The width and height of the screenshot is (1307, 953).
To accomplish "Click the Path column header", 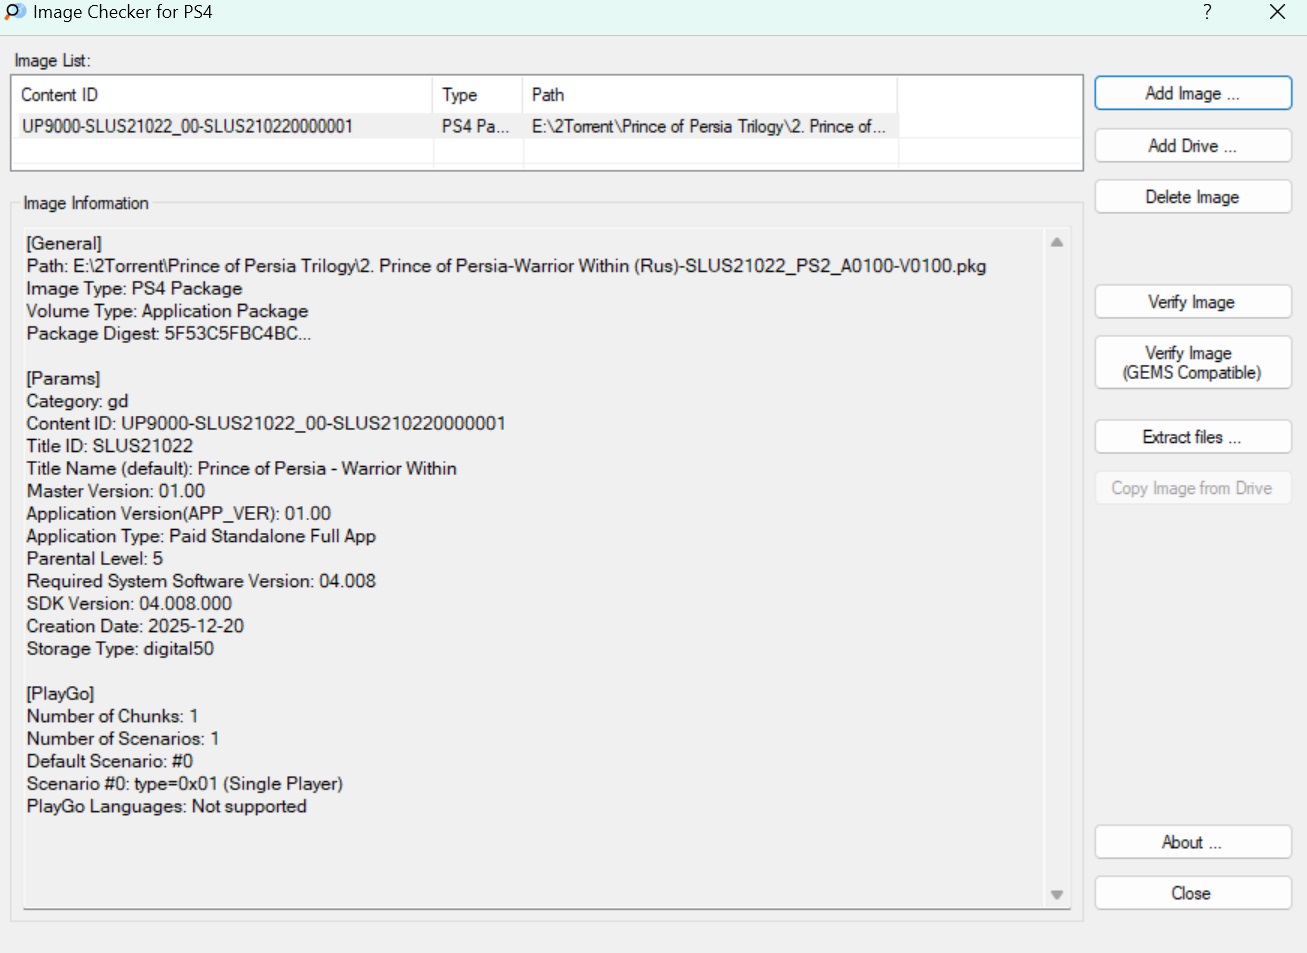I will (548, 95).
